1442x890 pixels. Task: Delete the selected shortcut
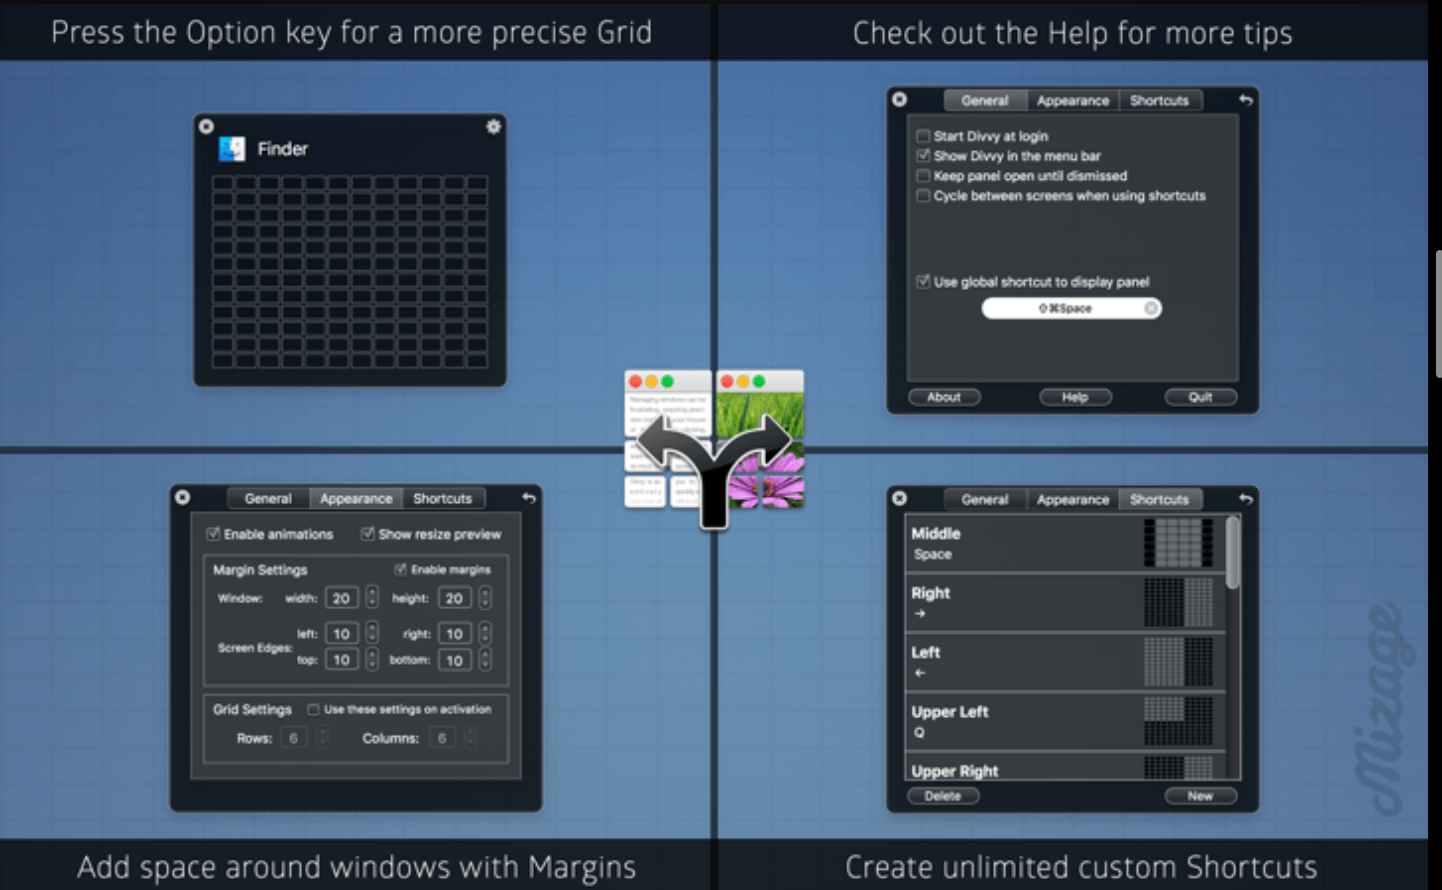point(943,796)
